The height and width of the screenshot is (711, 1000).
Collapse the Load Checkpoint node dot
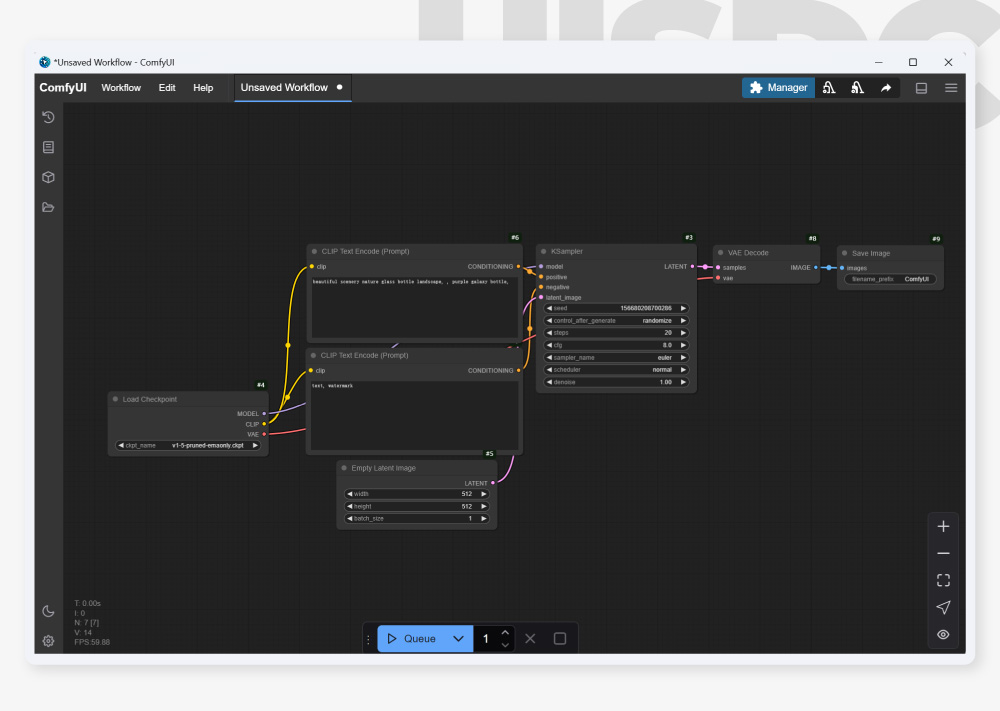pyautogui.click(x=115, y=399)
